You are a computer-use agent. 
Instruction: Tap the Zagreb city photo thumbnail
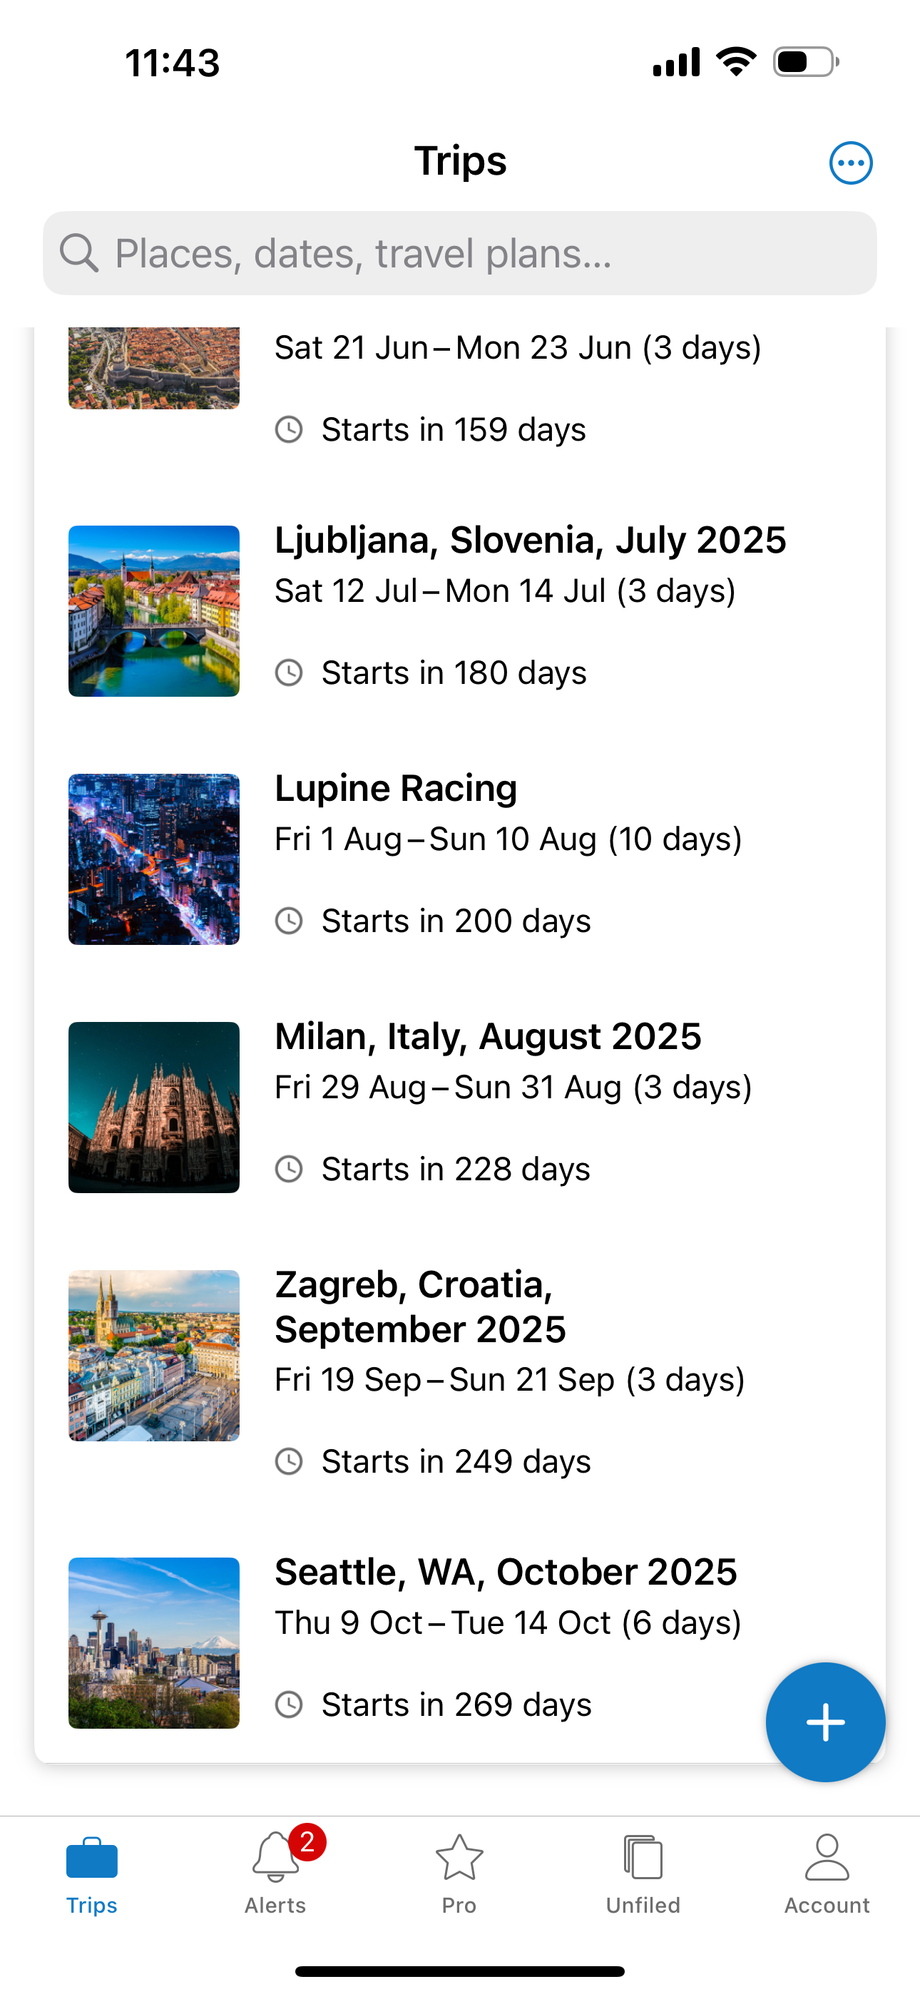tap(154, 1355)
